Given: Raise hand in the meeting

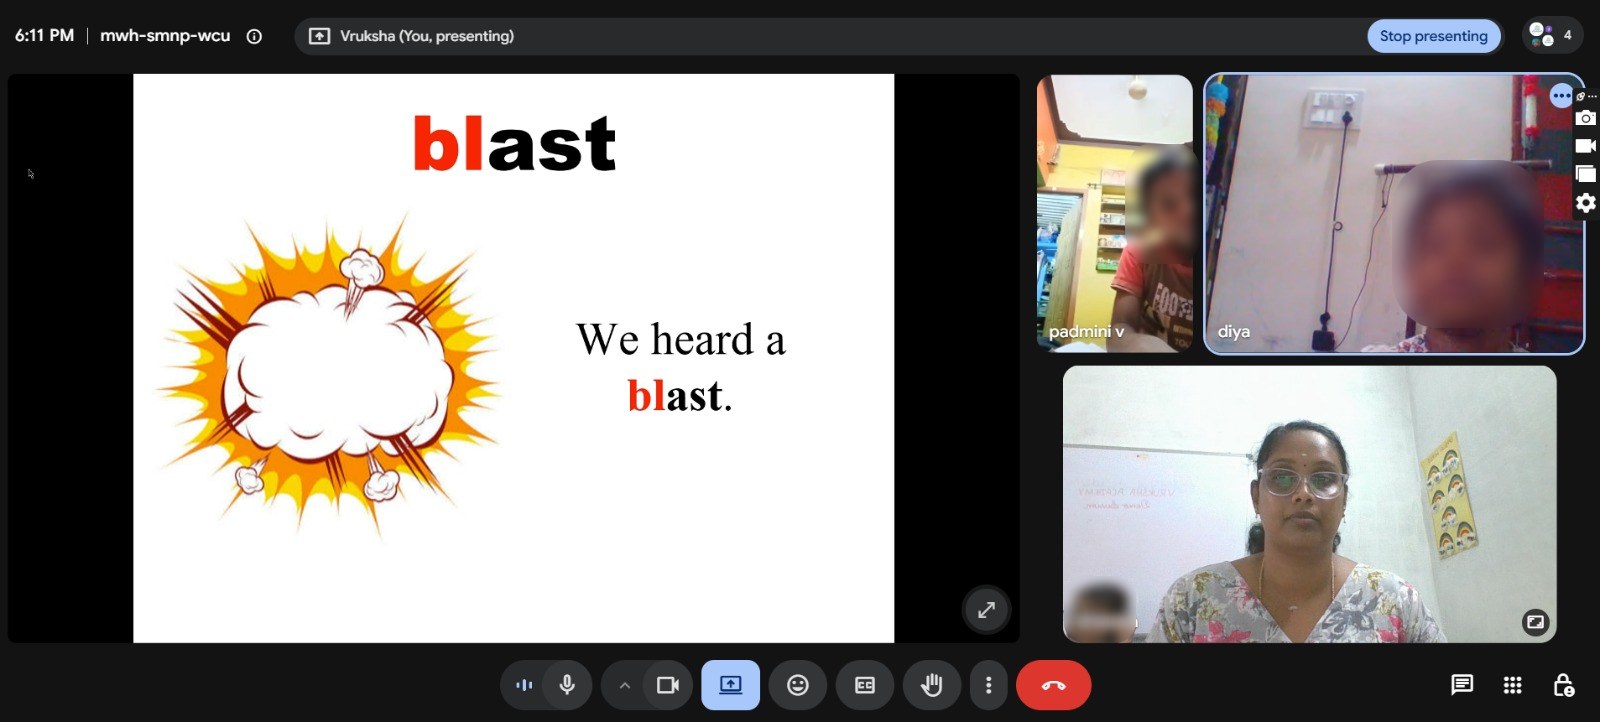Looking at the screenshot, I should 931,685.
